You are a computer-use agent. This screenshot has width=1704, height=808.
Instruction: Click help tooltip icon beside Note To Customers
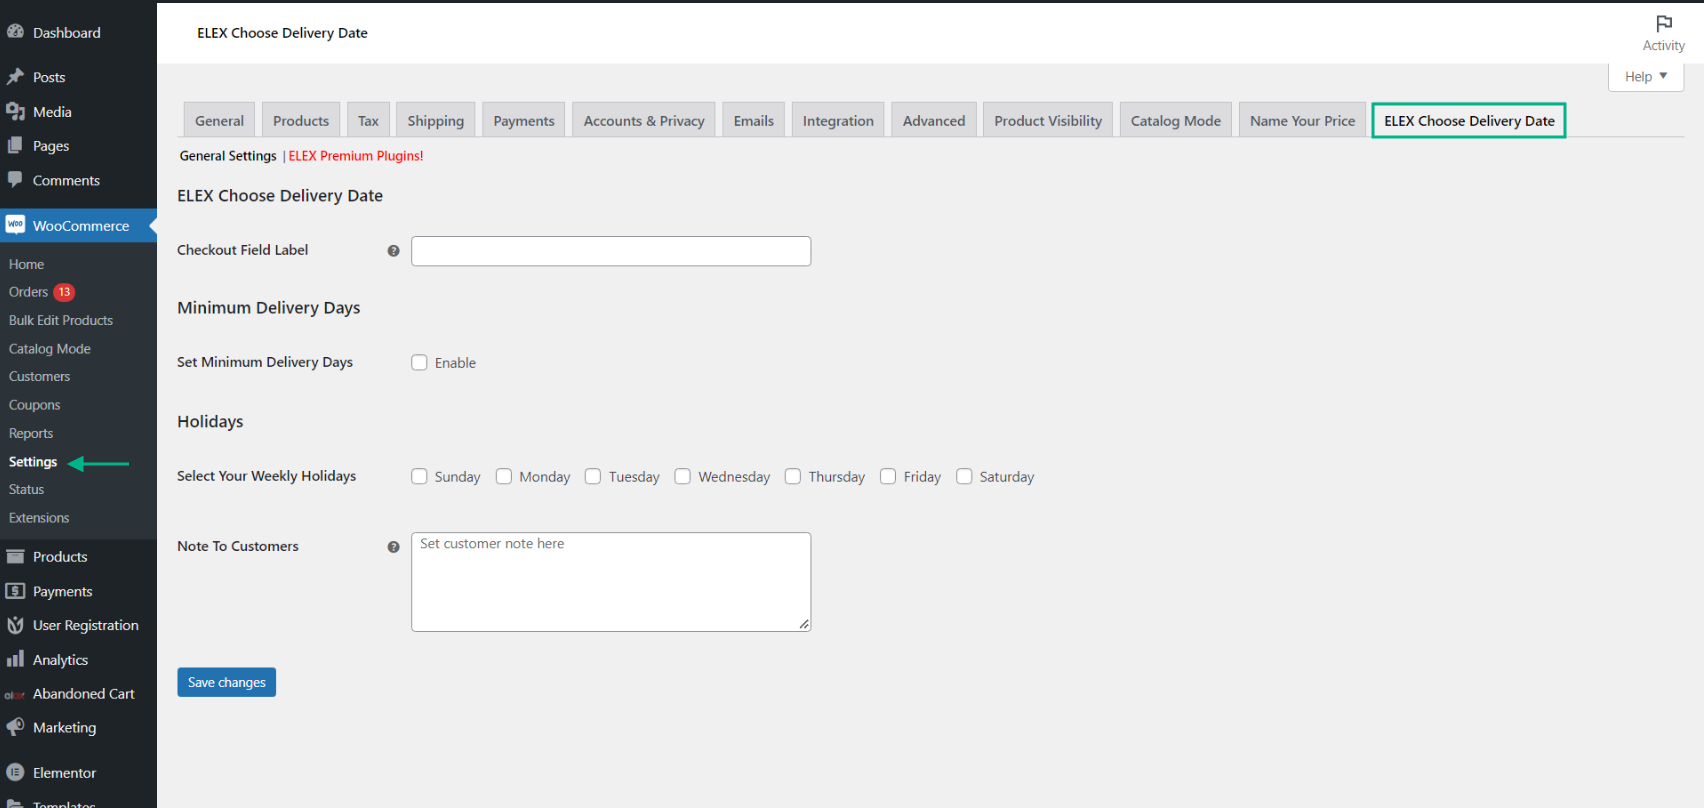[393, 547]
